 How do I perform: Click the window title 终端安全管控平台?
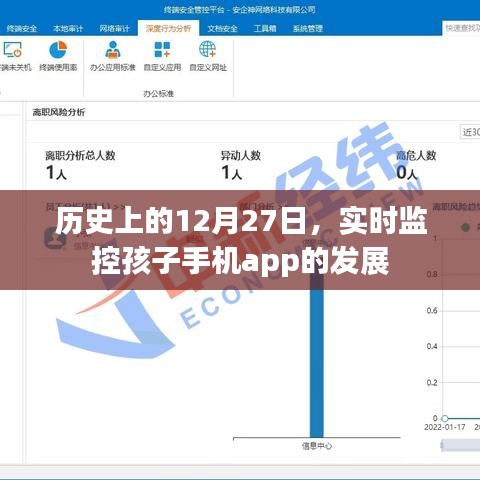click(x=194, y=10)
